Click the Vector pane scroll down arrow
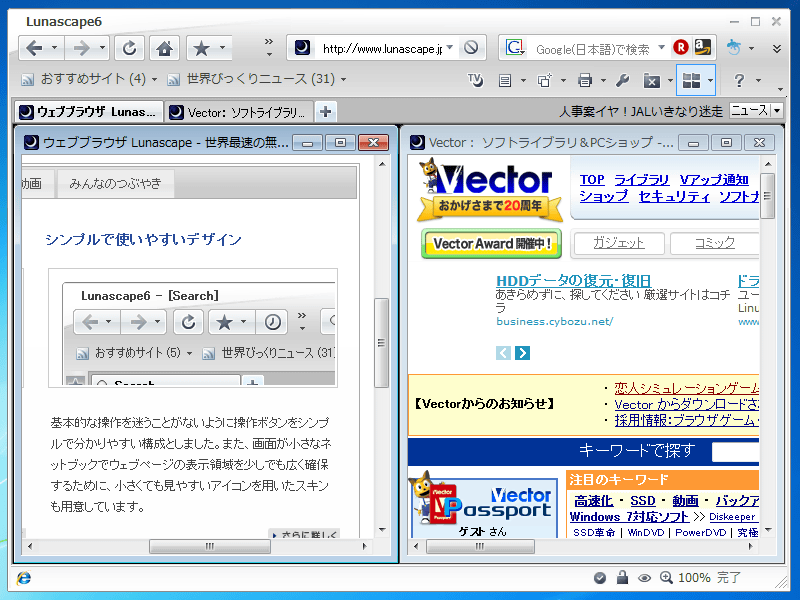 [768, 530]
